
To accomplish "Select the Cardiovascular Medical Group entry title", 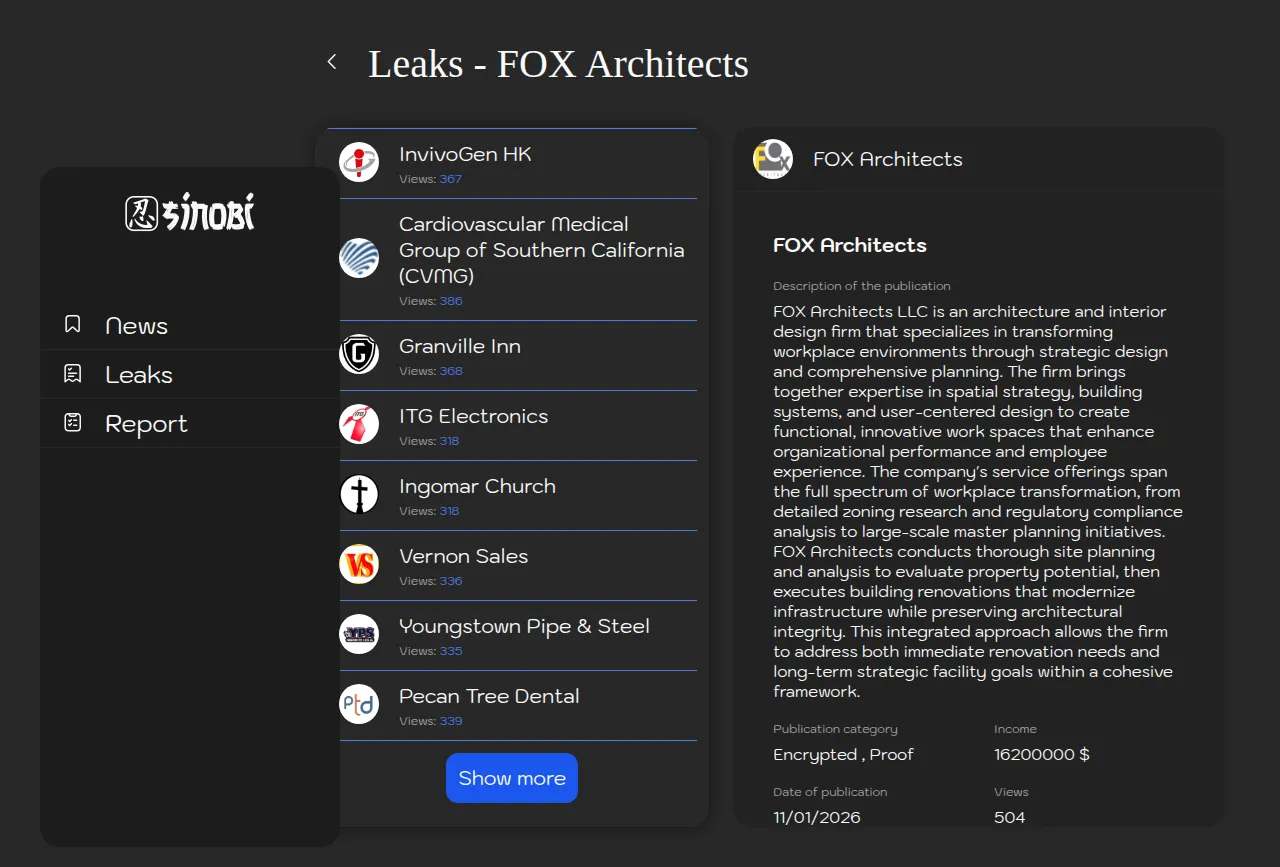I will coord(541,250).
